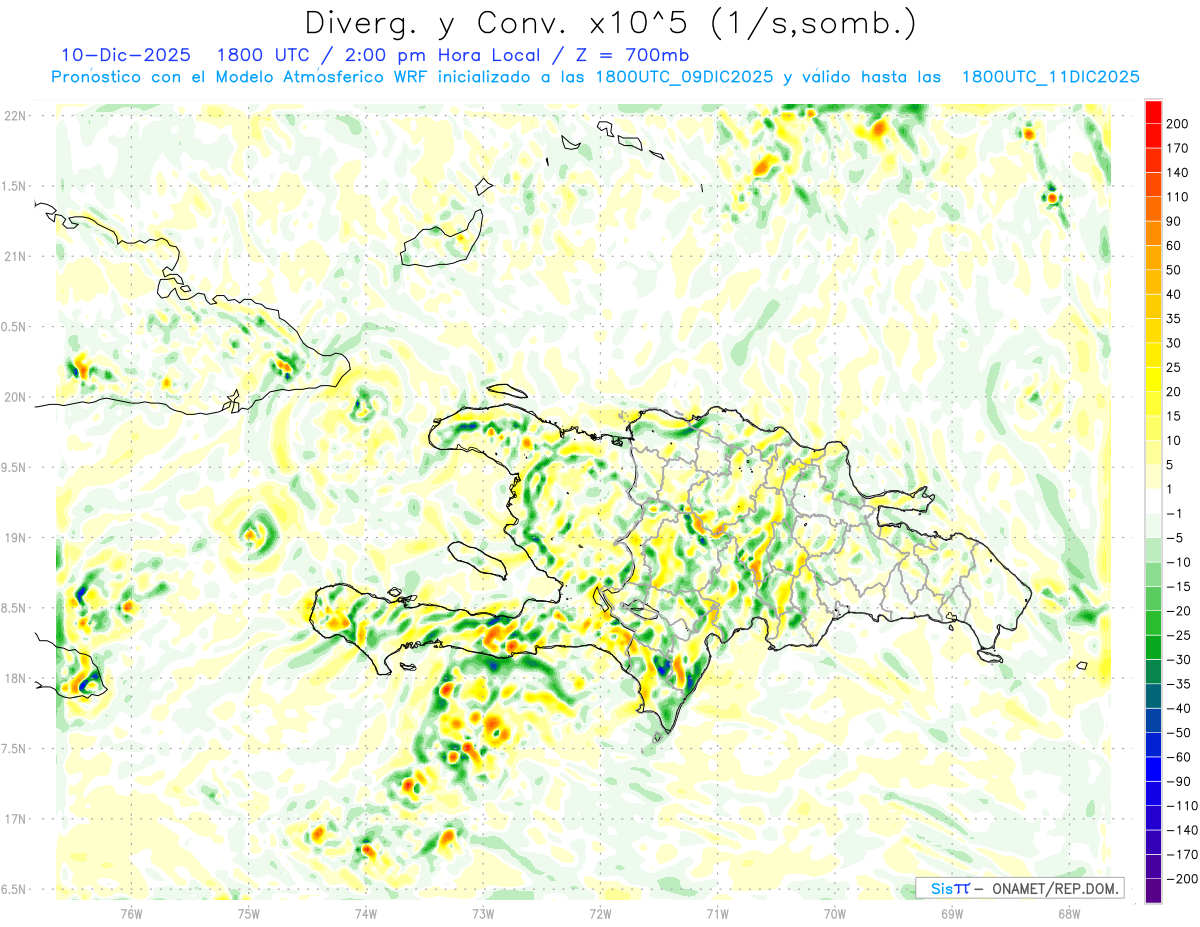The width and height of the screenshot is (1200, 927).
Task: Click the '17N' latitude axis label
Action: pyautogui.click(x=16, y=820)
